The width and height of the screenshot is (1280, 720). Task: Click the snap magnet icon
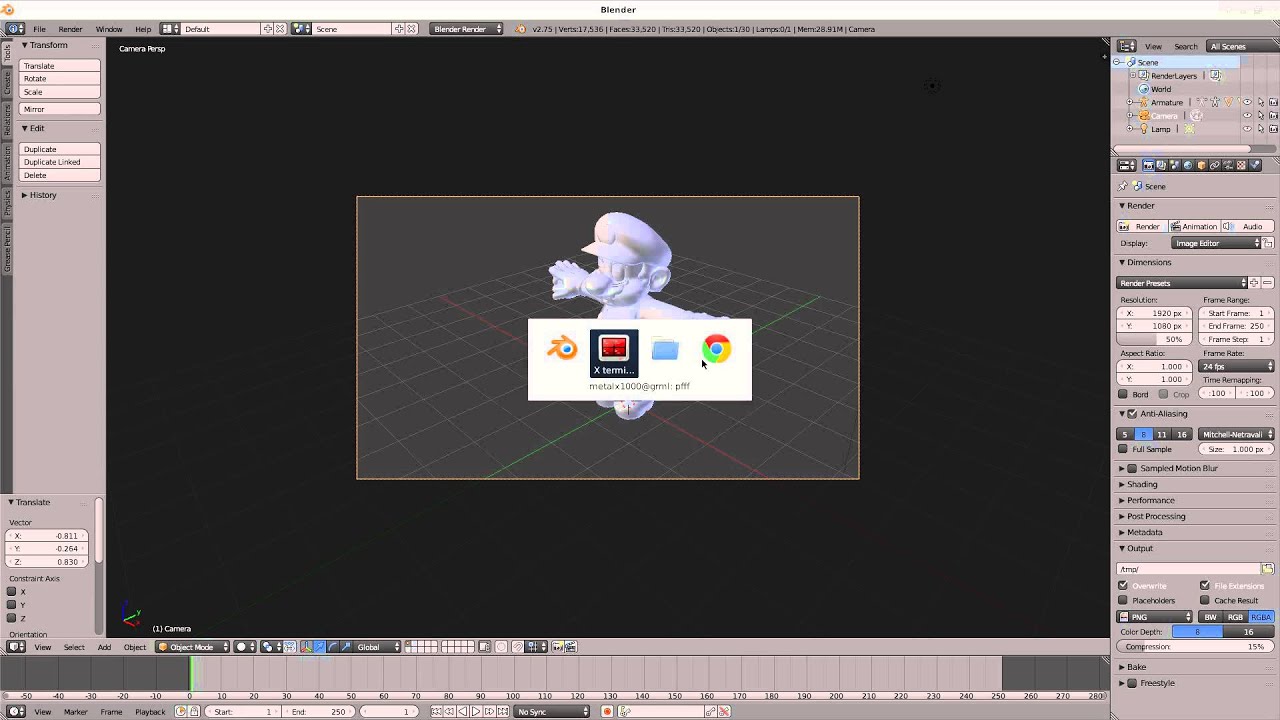click(518, 647)
